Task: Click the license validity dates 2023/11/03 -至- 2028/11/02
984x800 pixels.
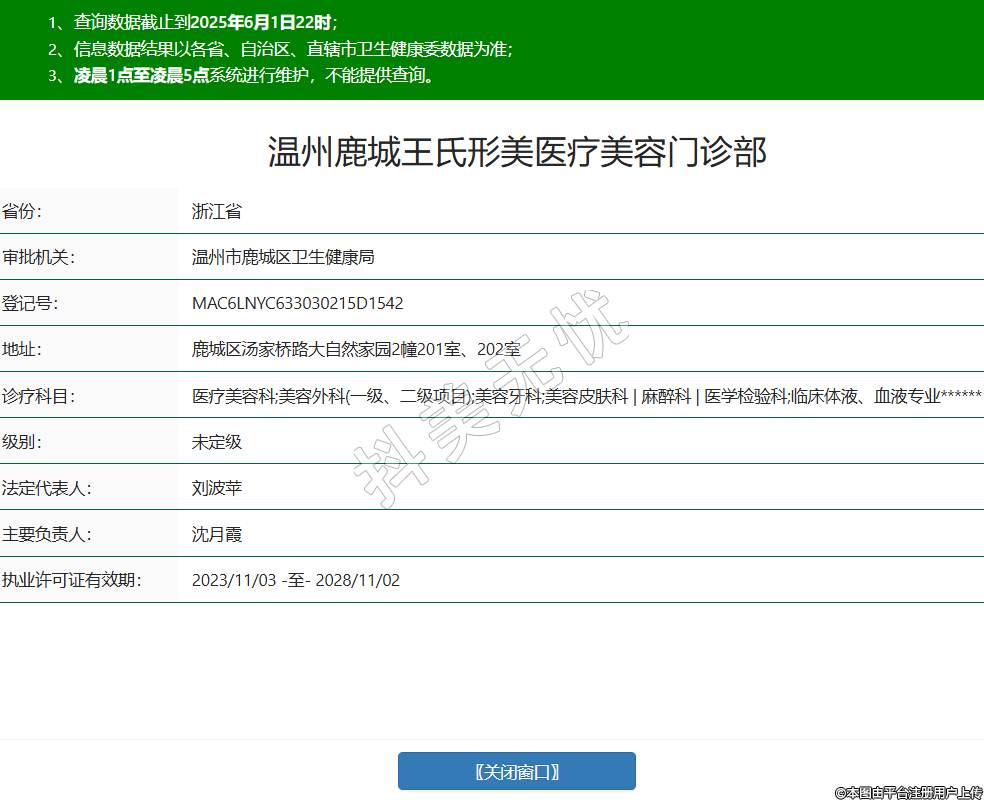Action: (x=295, y=580)
